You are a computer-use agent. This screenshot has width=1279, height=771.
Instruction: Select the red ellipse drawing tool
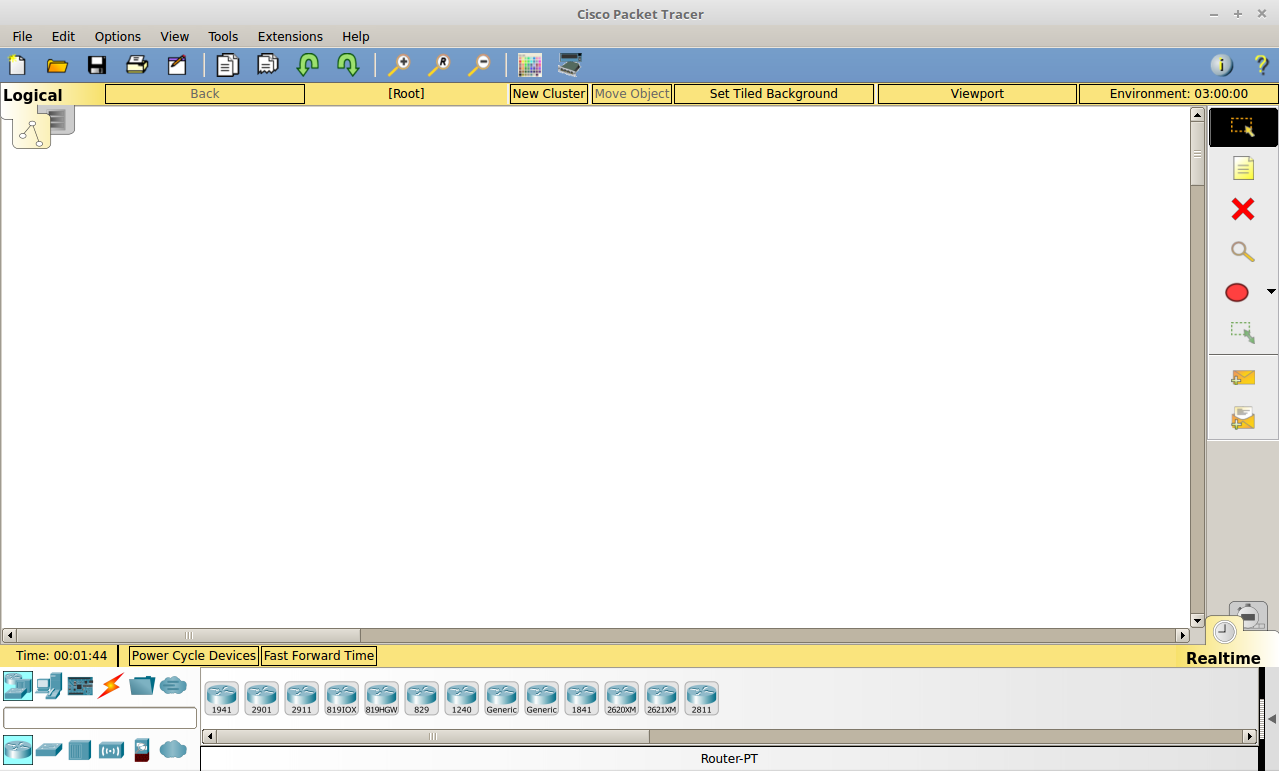coord(1237,292)
